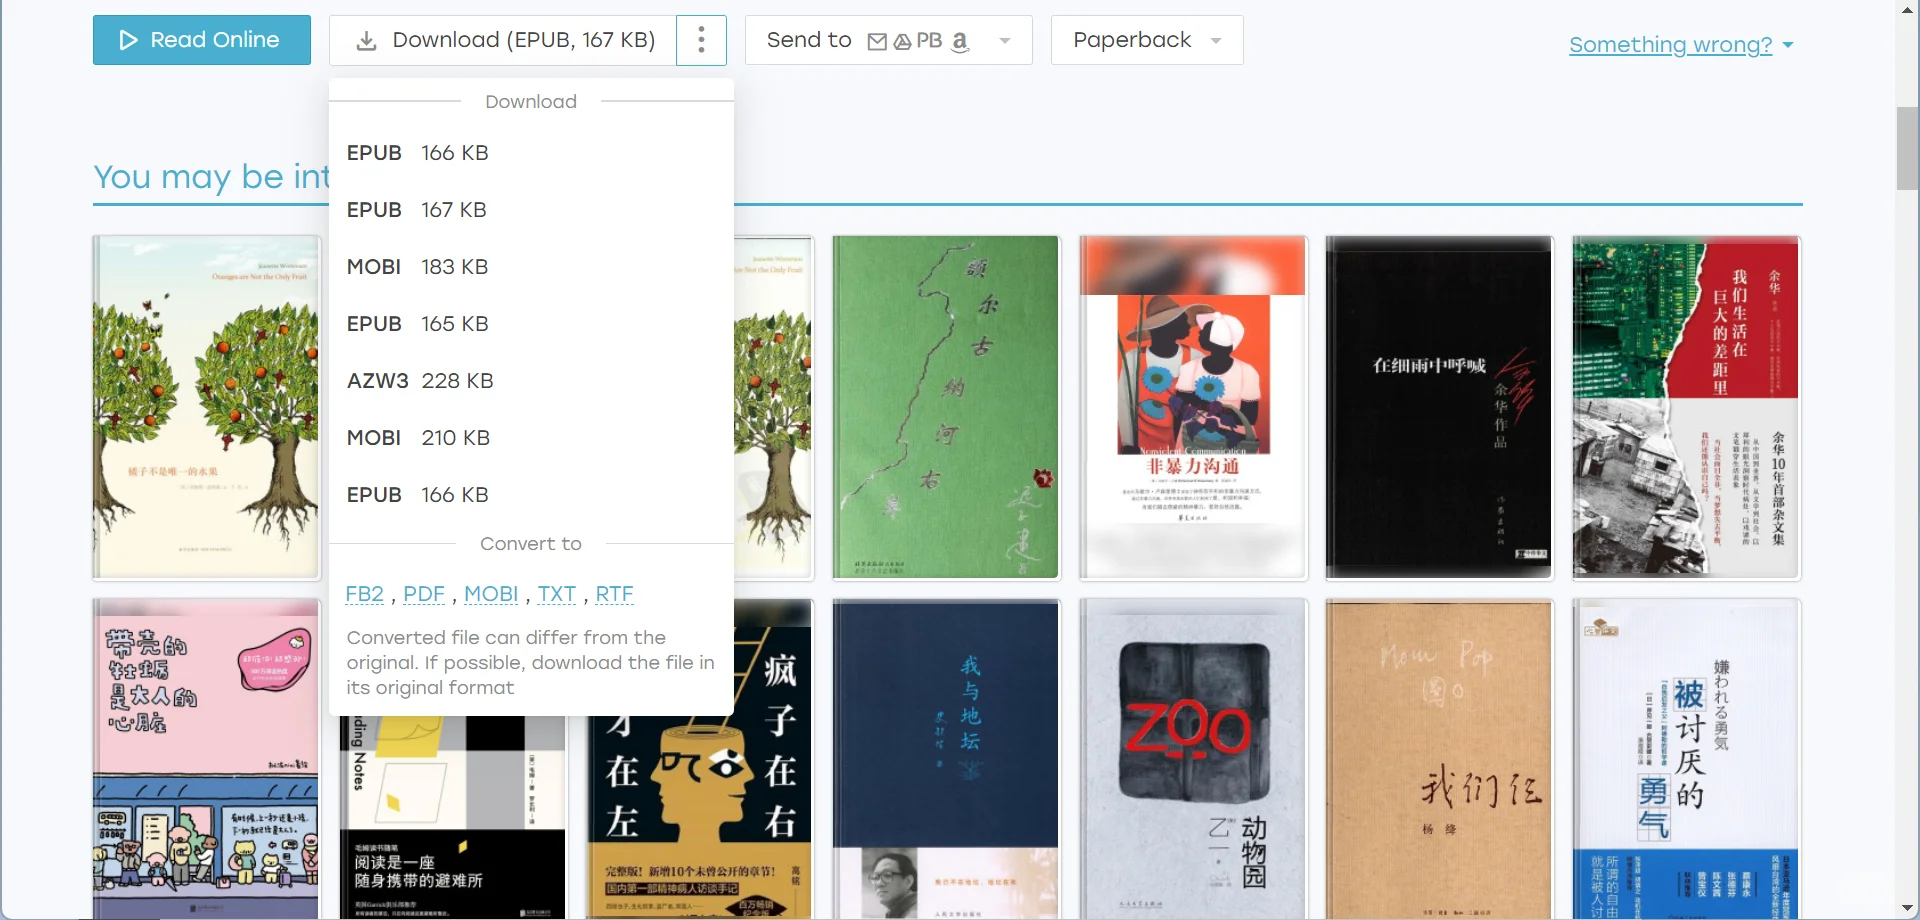This screenshot has height=920, width=1920.
Task: Open the Something wrong? link
Action: click(x=1670, y=45)
